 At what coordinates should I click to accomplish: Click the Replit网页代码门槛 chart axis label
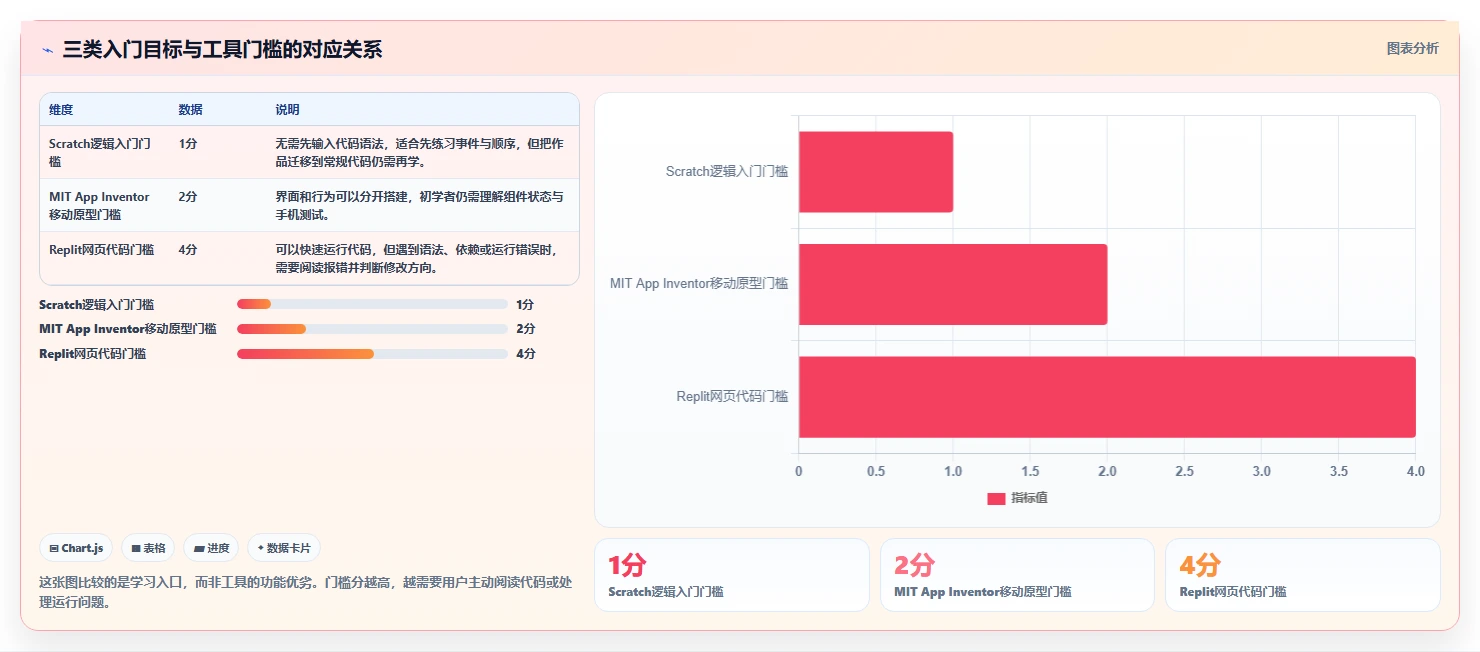click(732, 397)
